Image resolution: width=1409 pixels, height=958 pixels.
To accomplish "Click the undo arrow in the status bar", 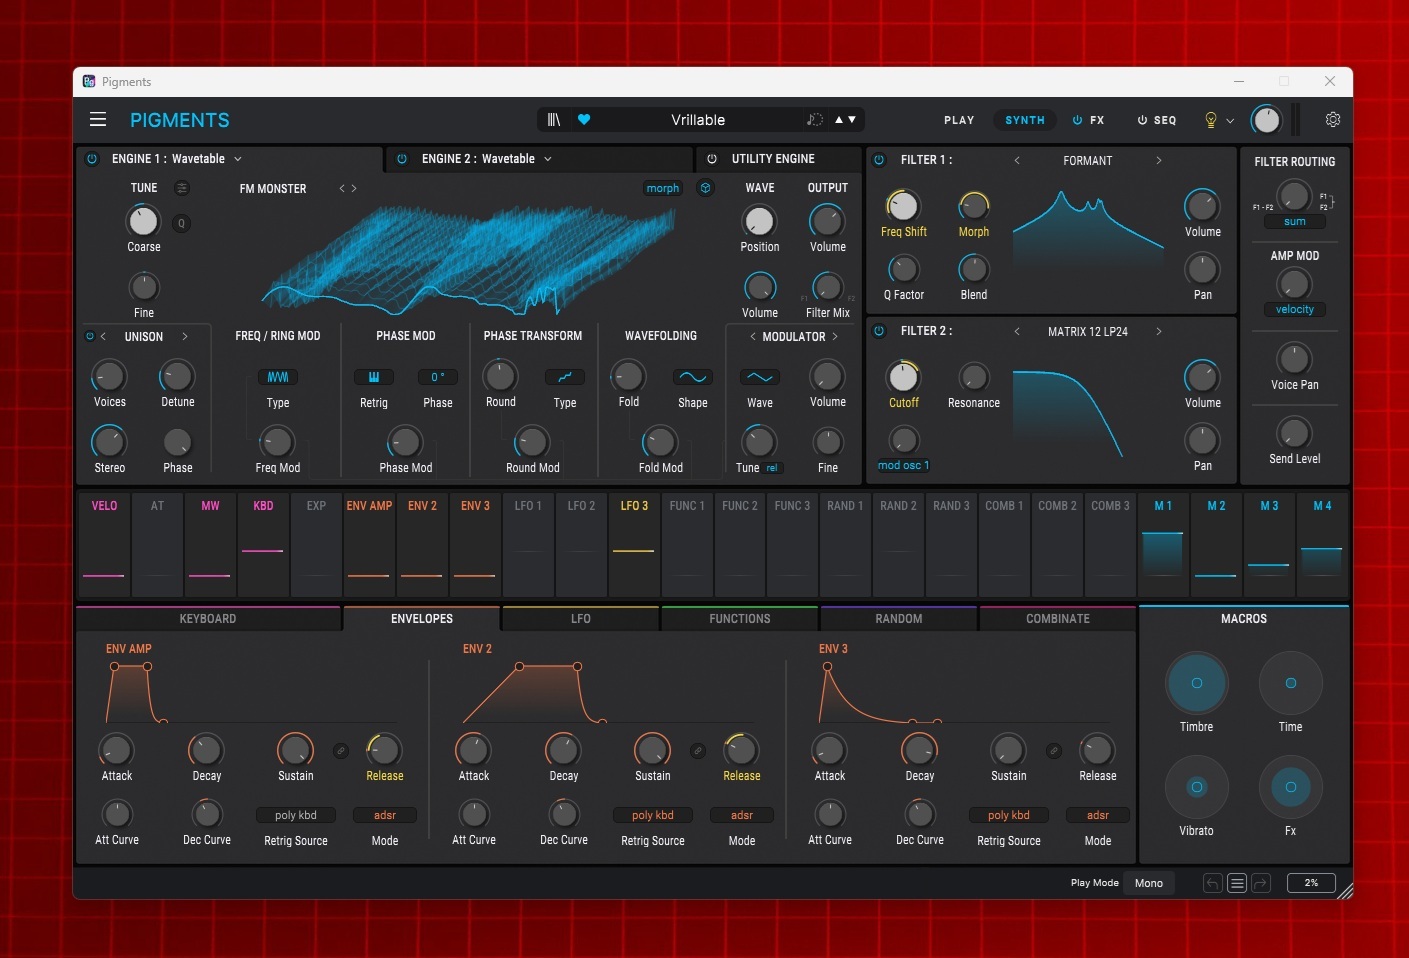I will (x=1213, y=883).
